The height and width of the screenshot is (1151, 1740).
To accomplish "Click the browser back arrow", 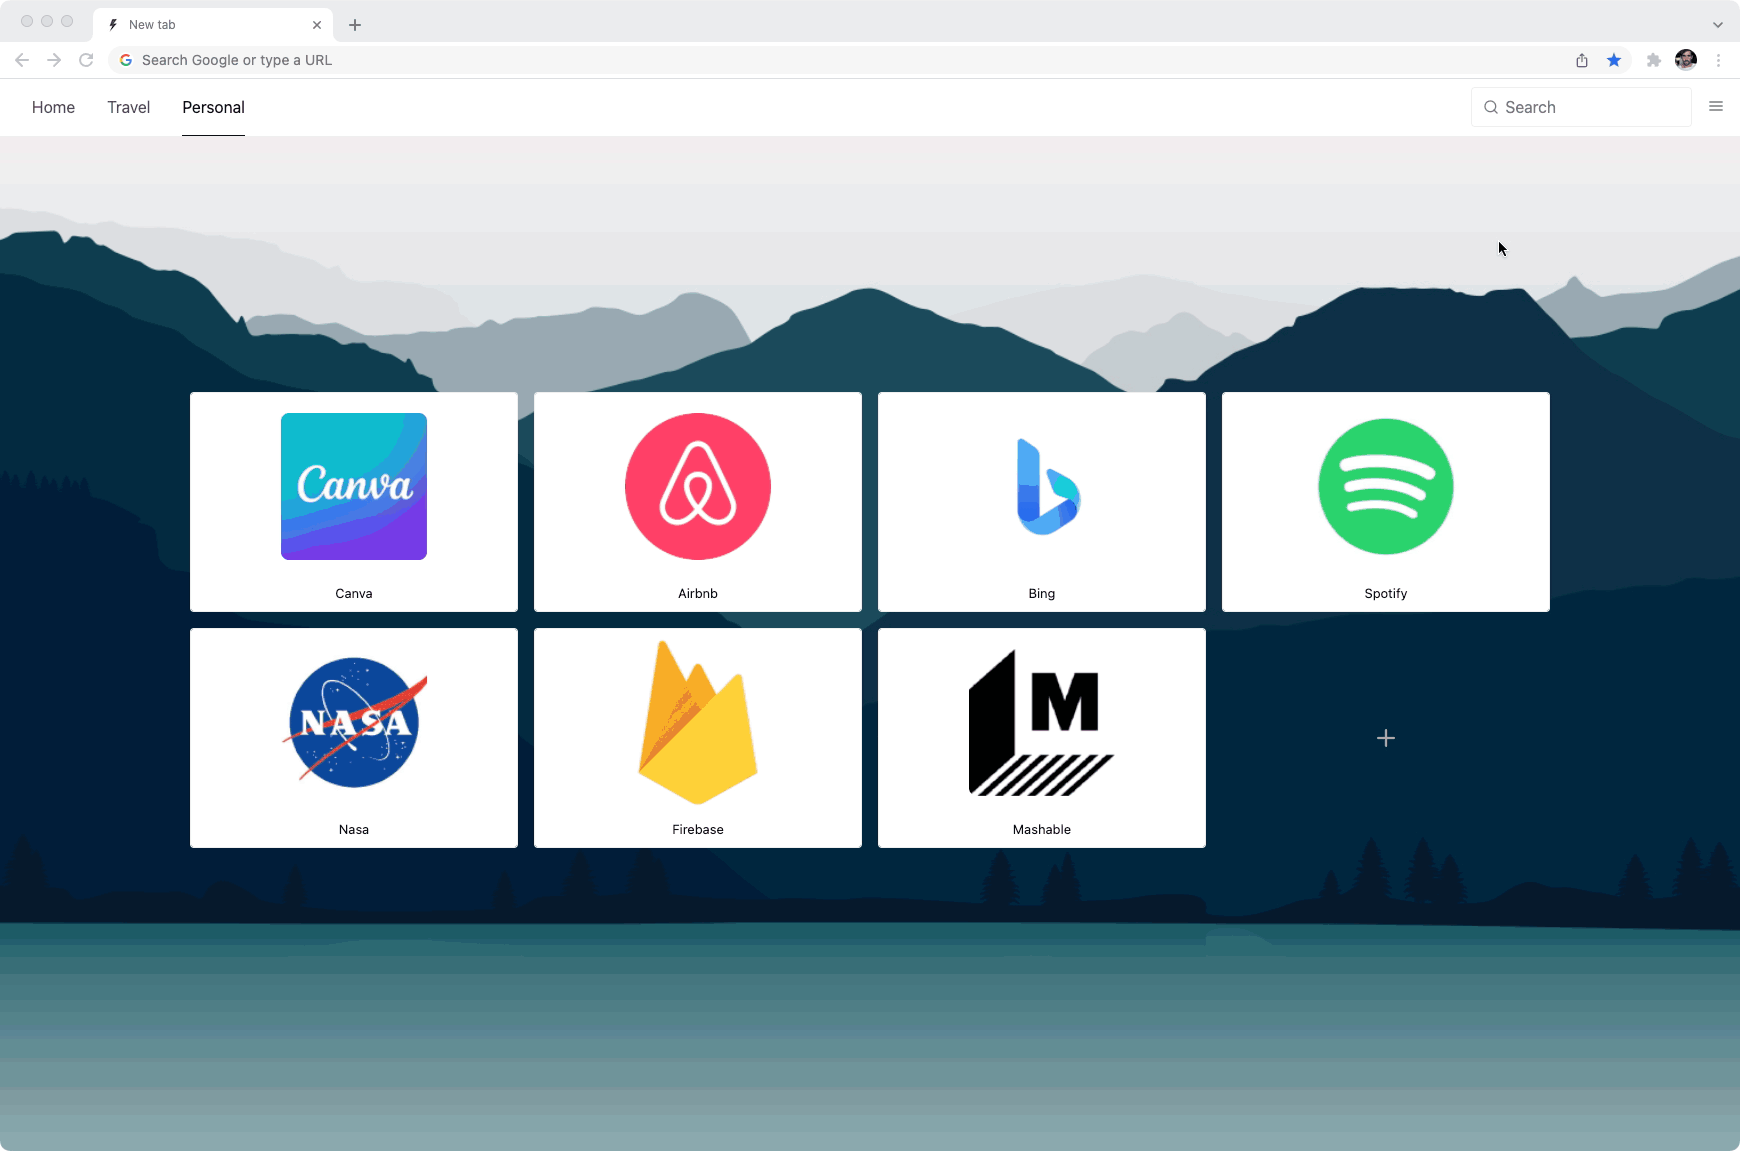I will 22,60.
